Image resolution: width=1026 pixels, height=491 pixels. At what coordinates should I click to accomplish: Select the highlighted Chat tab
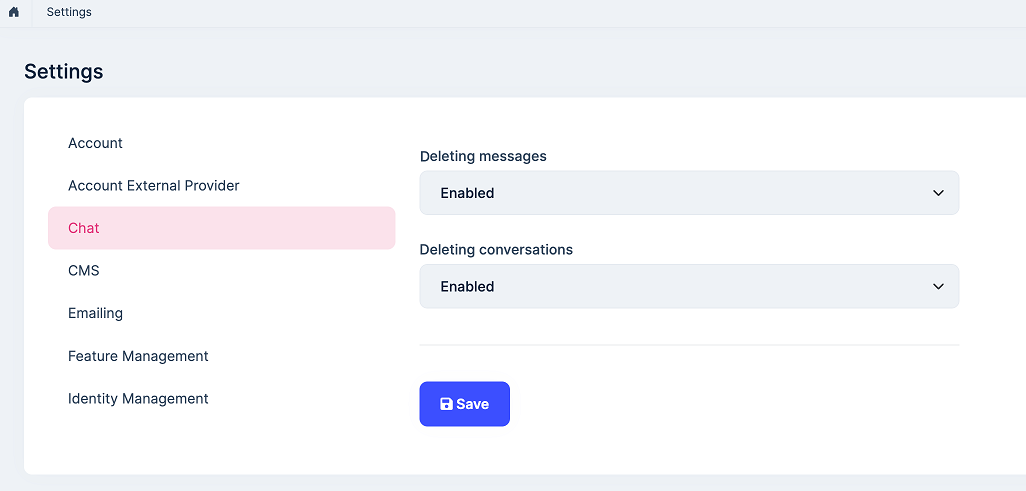84,228
